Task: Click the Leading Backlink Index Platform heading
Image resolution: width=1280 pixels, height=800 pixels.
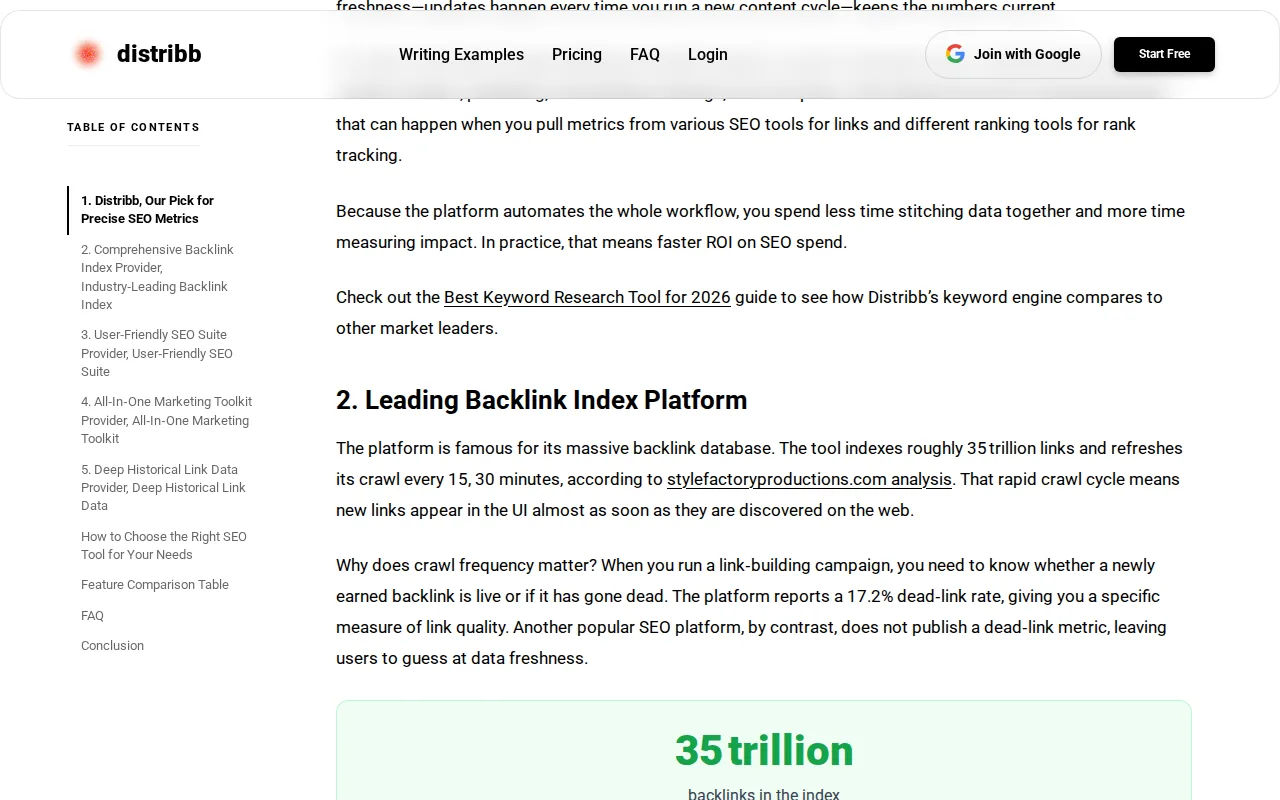Action: tap(542, 400)
